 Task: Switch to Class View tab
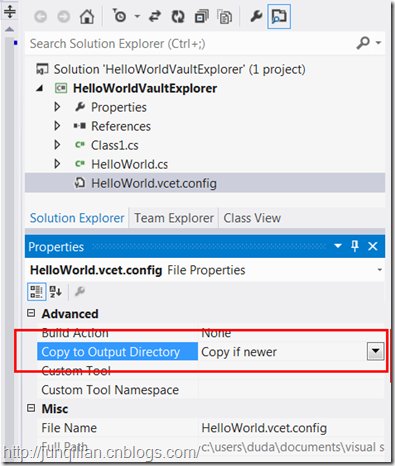(x=252, y=218)
